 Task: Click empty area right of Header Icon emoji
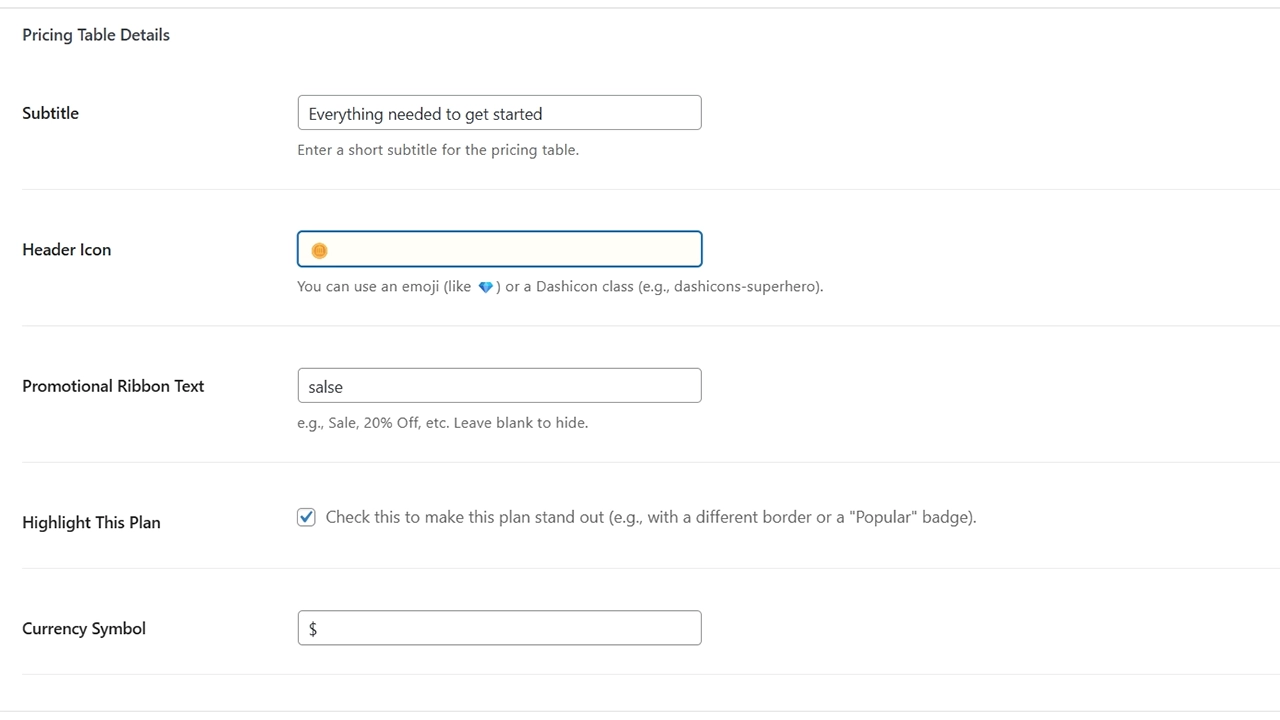pyautogui.click(x=520, y=250)
